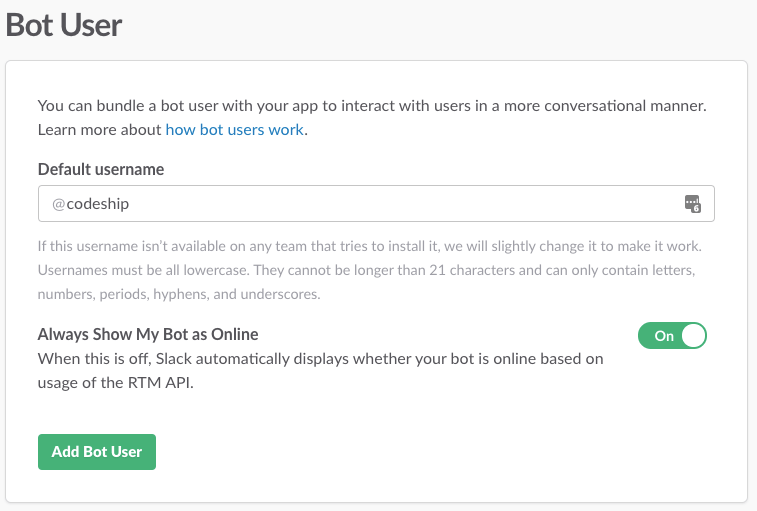The height and width of the screenshot is (511, 757).
Task: Click the 'On' label inside the green switch
Action: (x=664, y=336)
